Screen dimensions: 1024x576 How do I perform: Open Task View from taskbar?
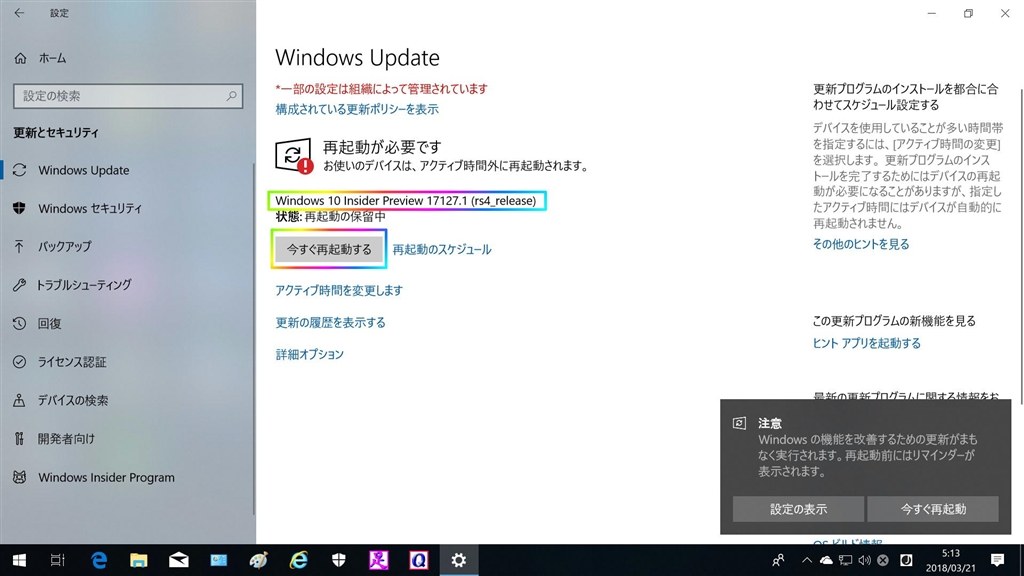click(57, 560)
